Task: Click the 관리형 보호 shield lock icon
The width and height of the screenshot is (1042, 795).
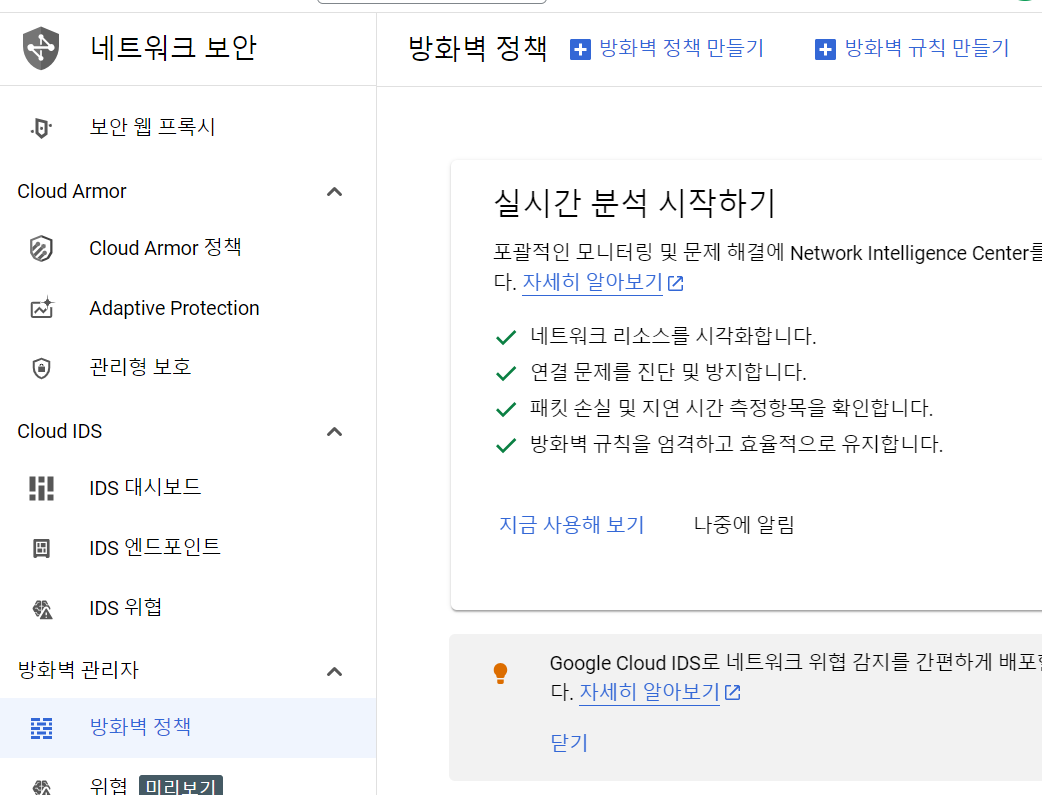Action: coord(41,368)
